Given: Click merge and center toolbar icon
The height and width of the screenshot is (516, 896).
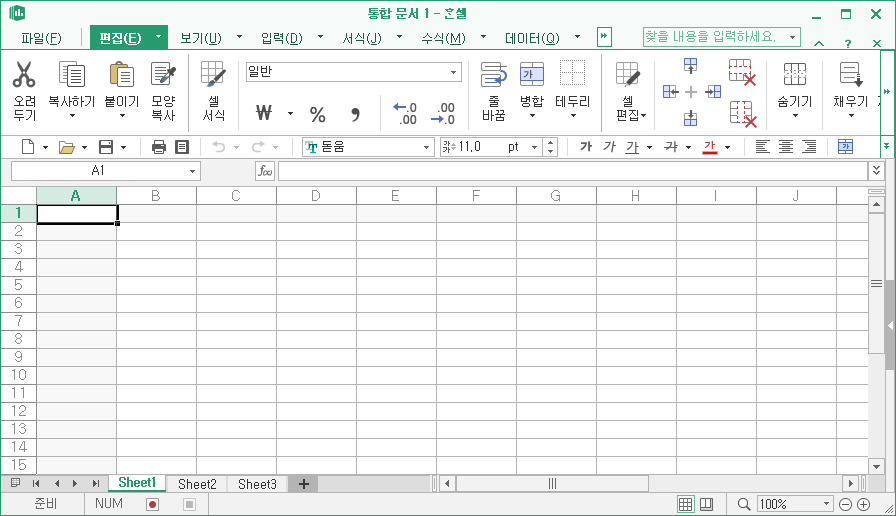Looking at the screenshot, I should tap(846, 147).
